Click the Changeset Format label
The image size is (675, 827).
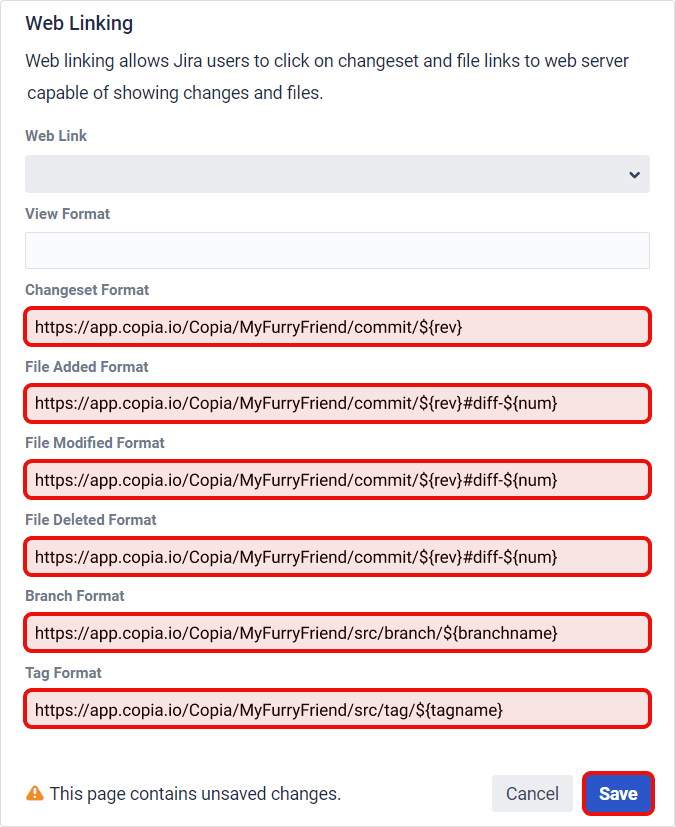click(x=87, y=290)
